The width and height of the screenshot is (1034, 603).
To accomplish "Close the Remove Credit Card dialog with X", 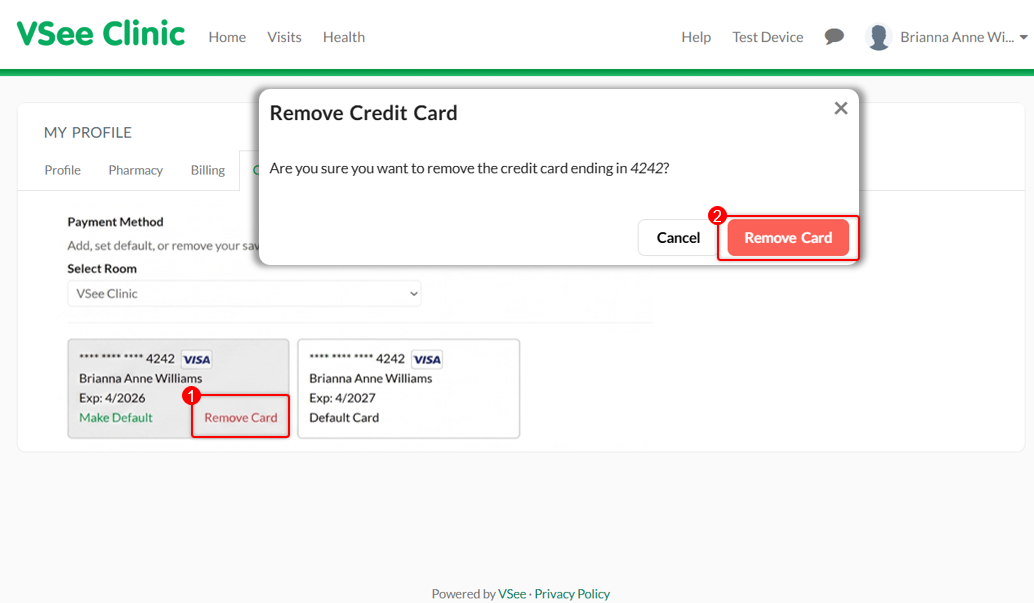I will point(841,108).
